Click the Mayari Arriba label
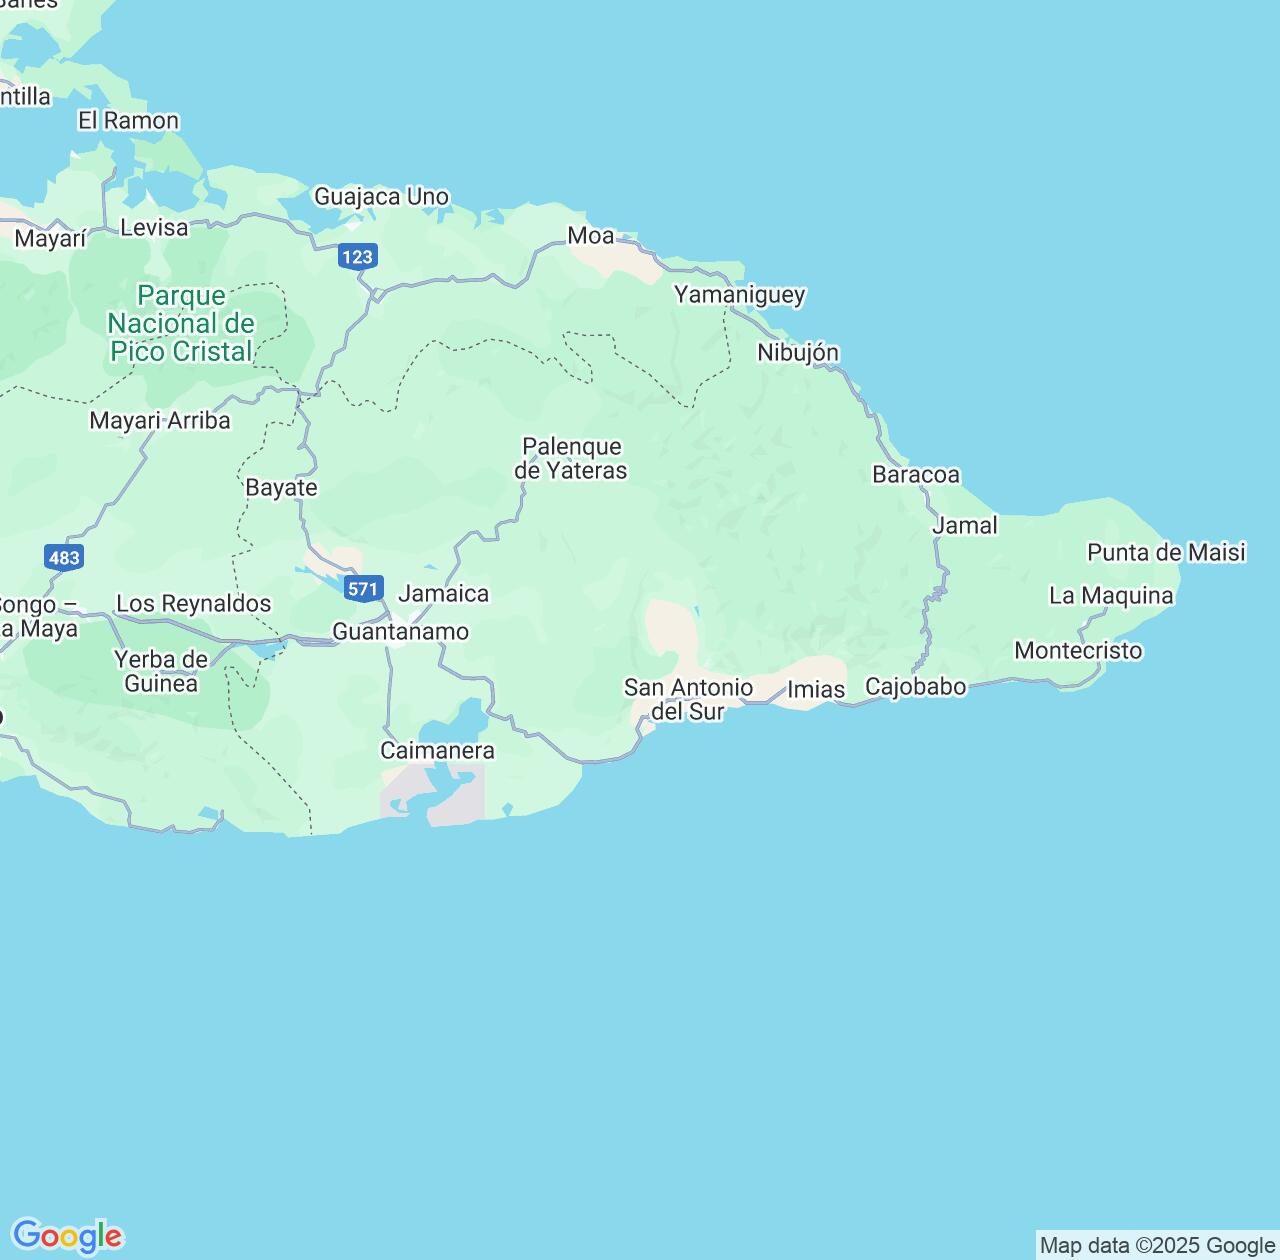 click(160, 421)
